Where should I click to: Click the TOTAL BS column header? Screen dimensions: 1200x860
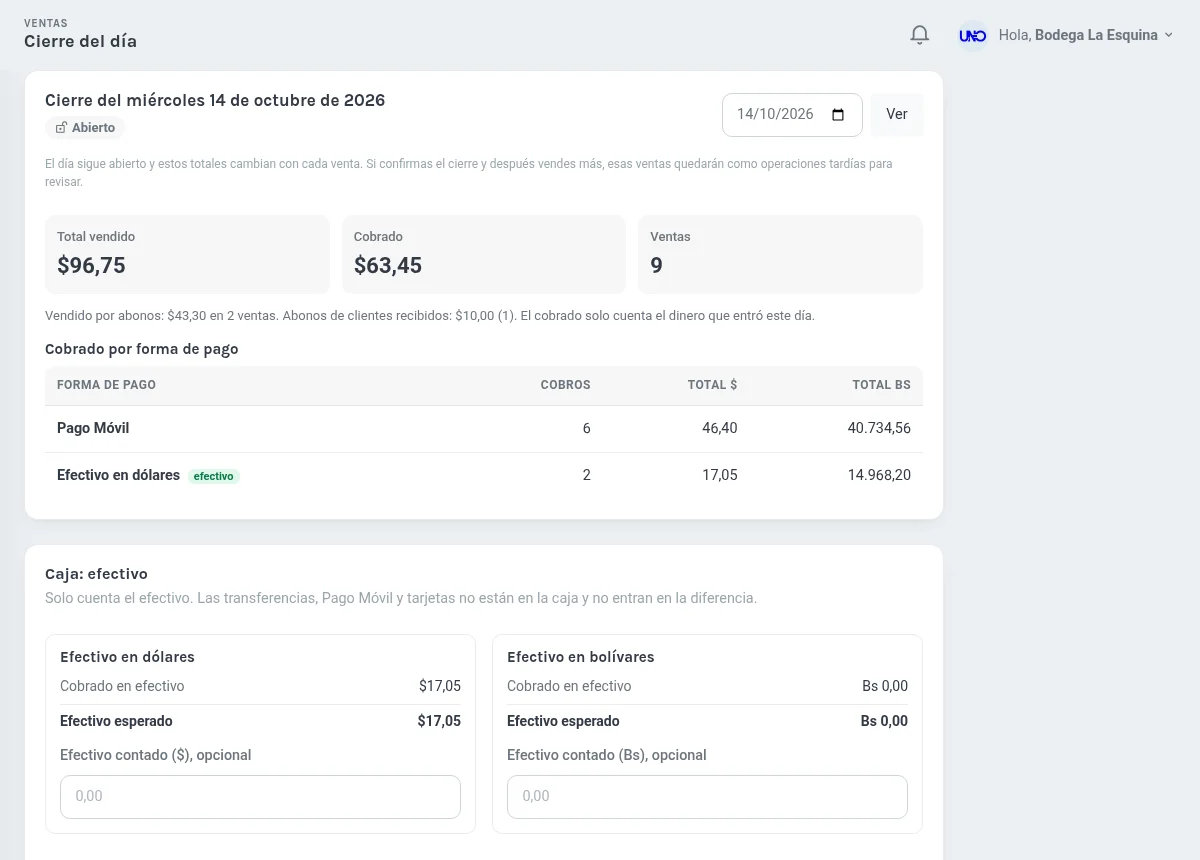pos(881,385)
